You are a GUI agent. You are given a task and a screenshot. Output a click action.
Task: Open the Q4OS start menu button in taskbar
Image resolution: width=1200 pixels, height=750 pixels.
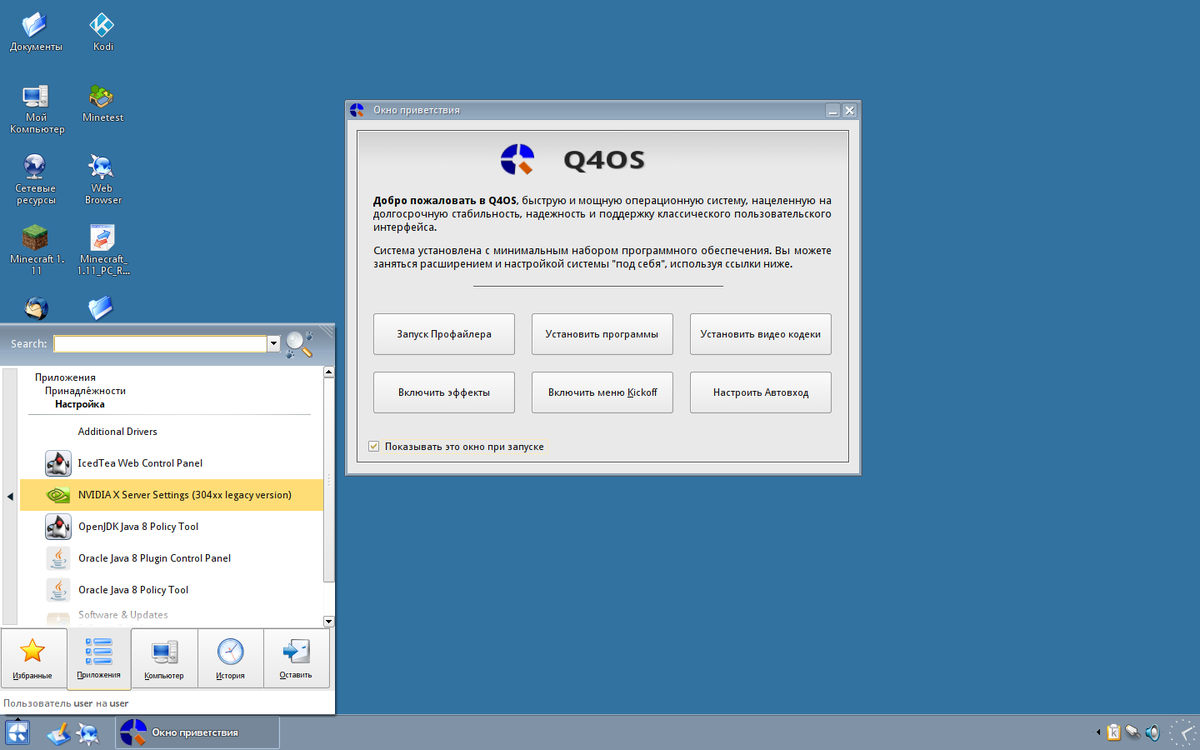(x=18, y=733)
